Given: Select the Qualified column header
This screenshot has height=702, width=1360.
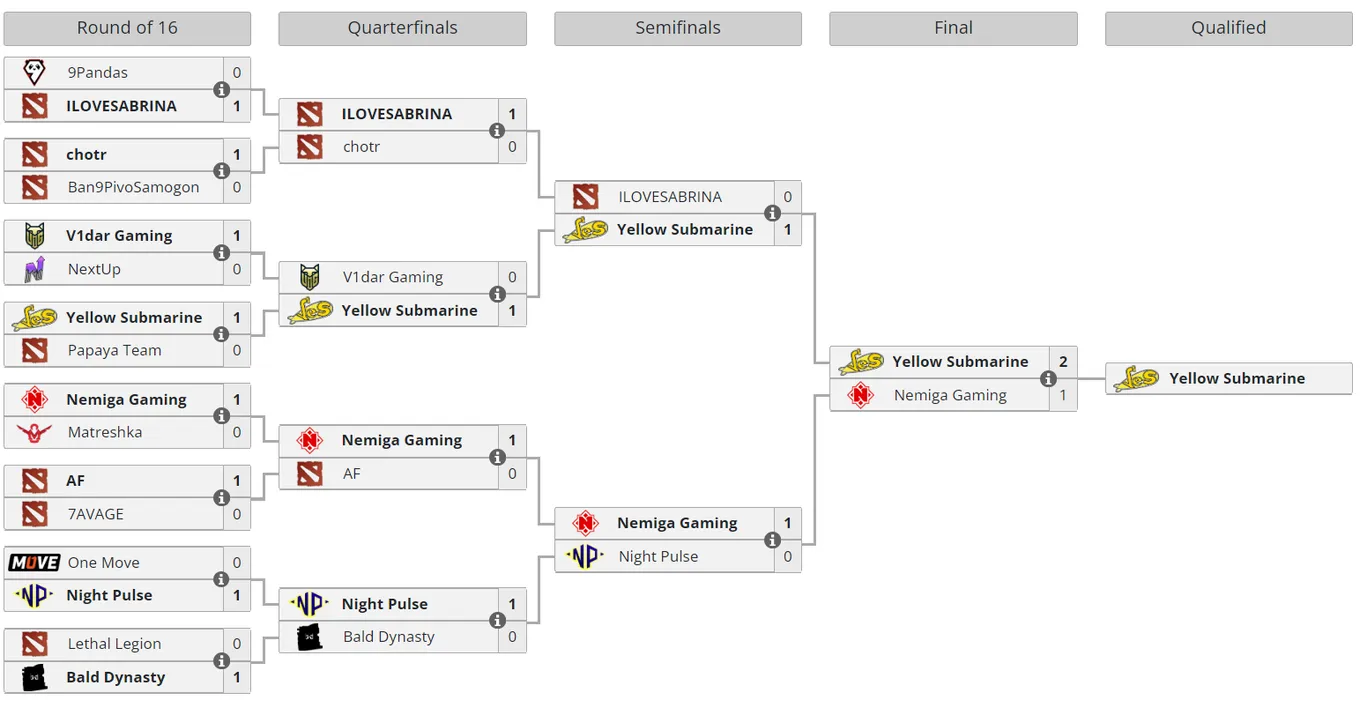Looking at the screenshot, I should (x=1229, y=28).
